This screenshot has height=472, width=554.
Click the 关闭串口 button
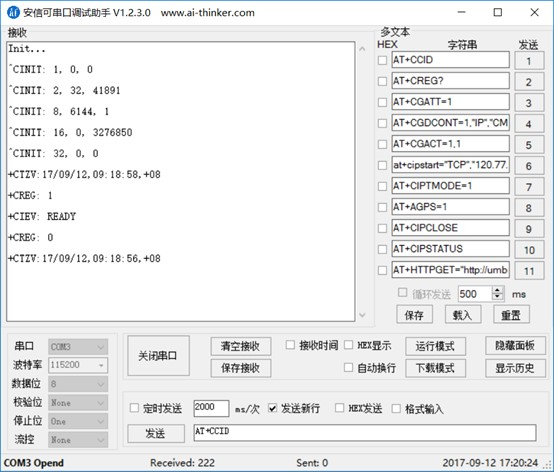tap(158, 356)
